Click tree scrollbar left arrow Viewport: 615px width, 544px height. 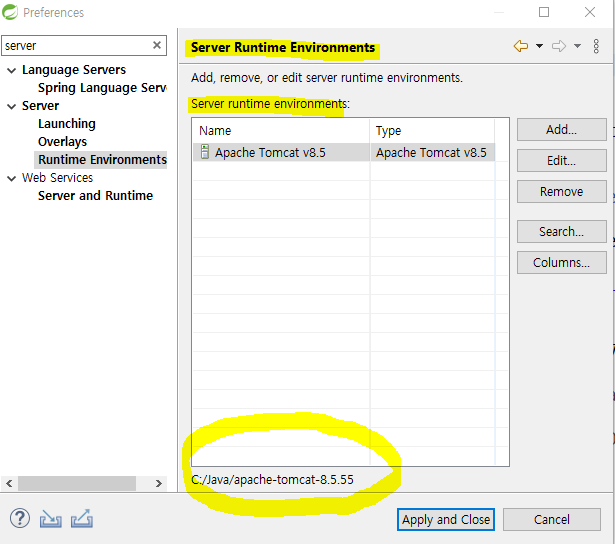9,483
